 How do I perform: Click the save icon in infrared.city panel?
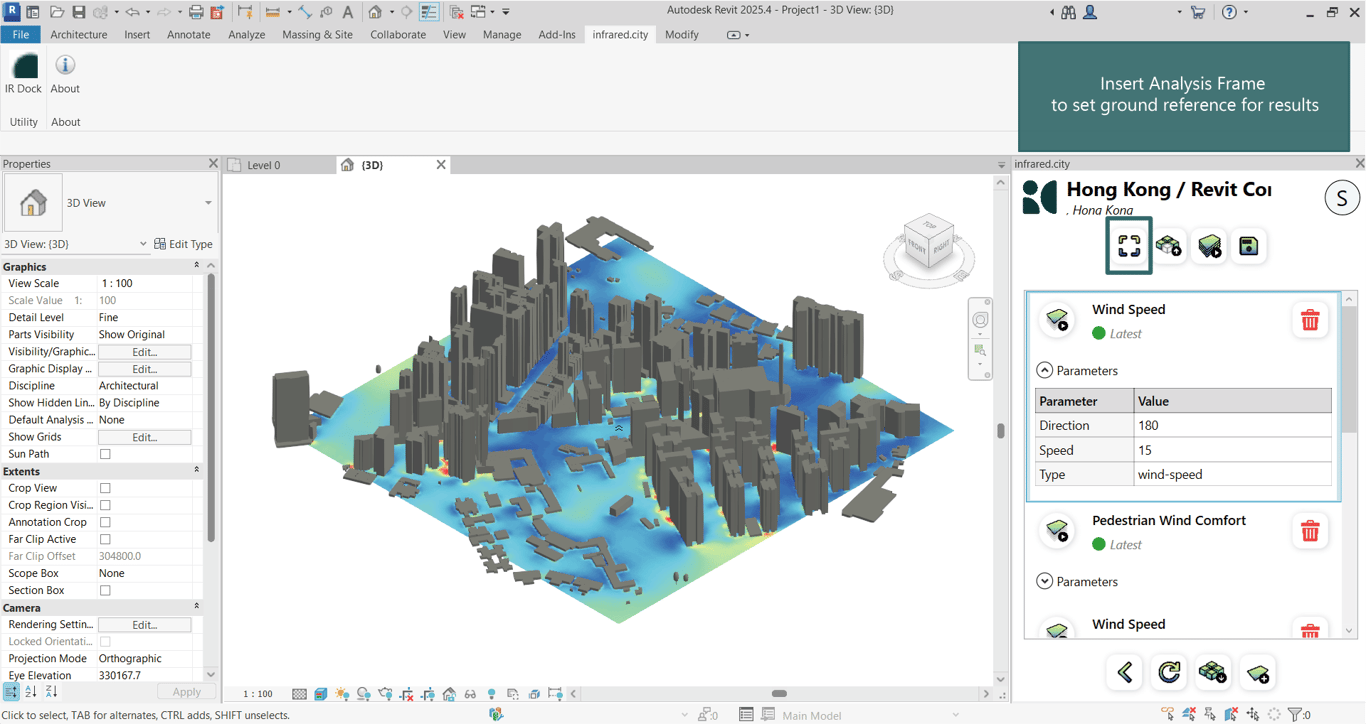tap(1248, 246)
